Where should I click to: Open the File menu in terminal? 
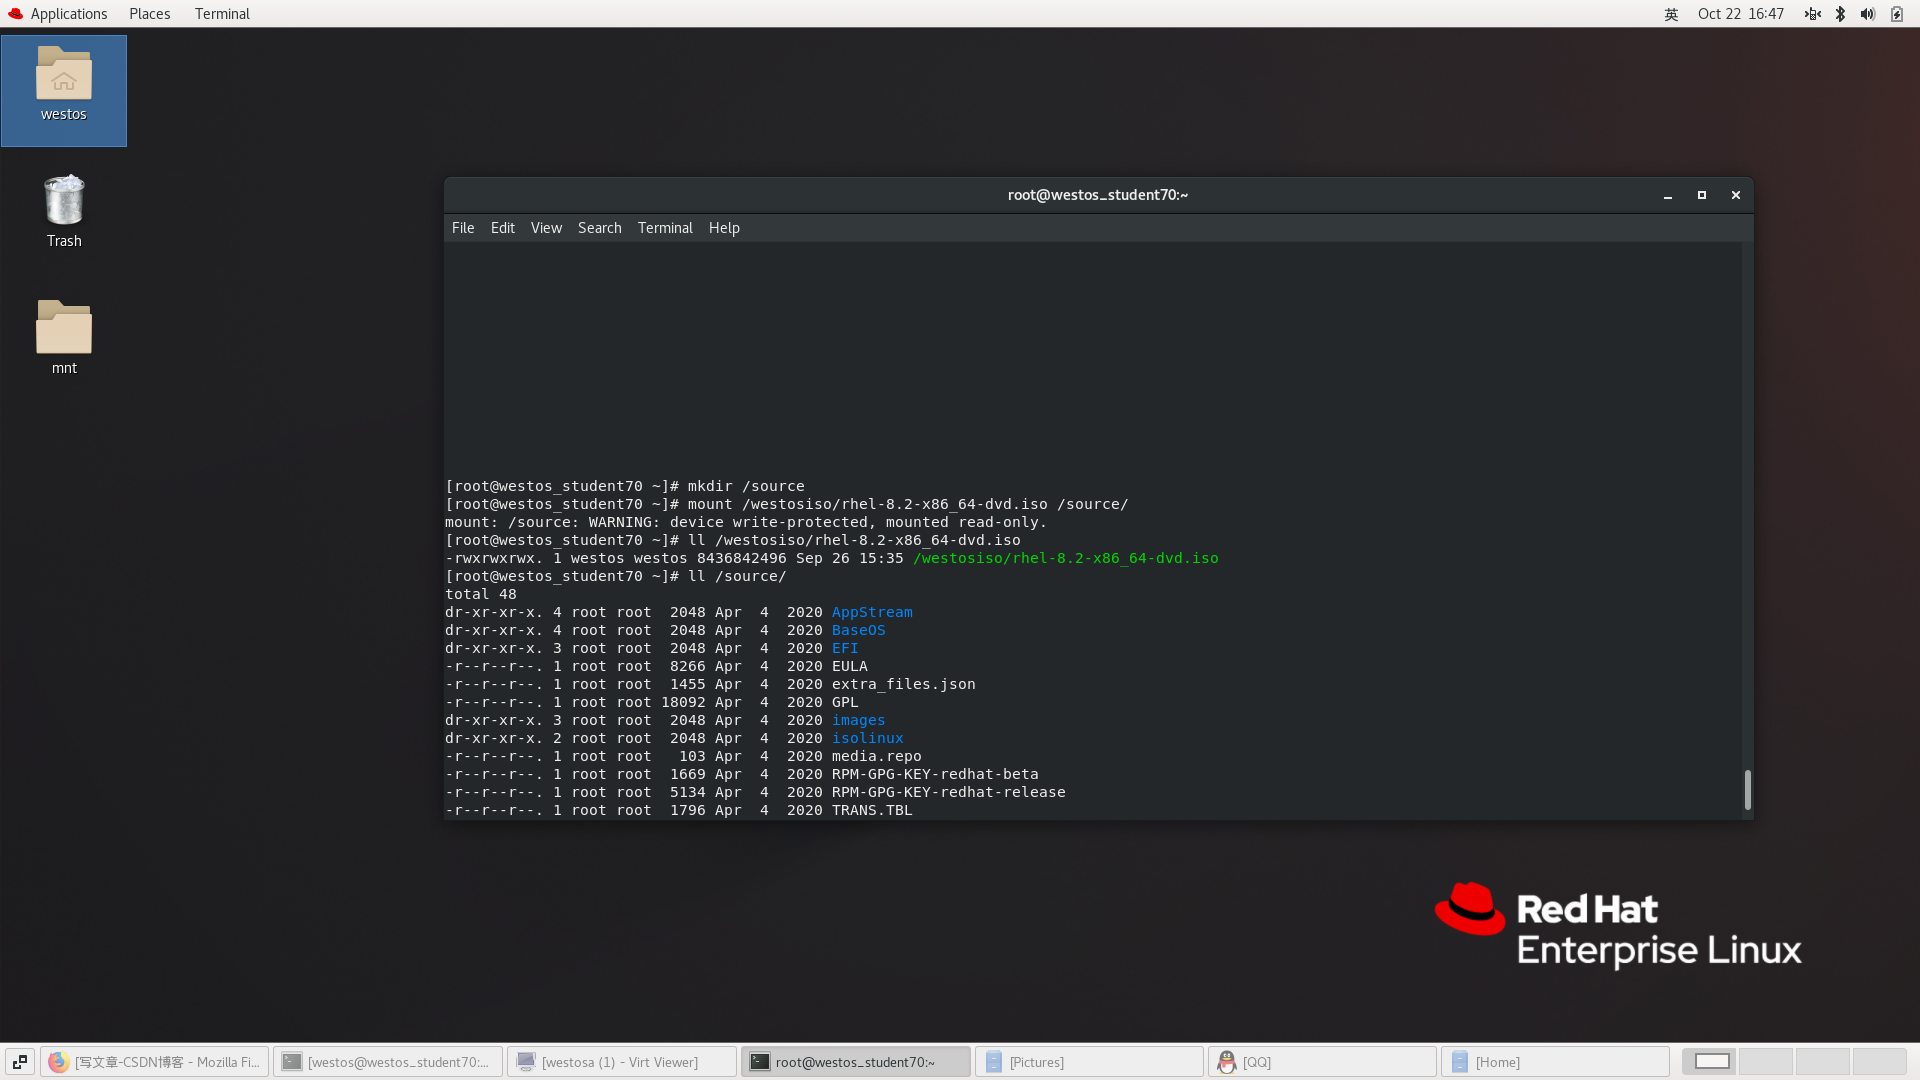click(x=463, y=228)
